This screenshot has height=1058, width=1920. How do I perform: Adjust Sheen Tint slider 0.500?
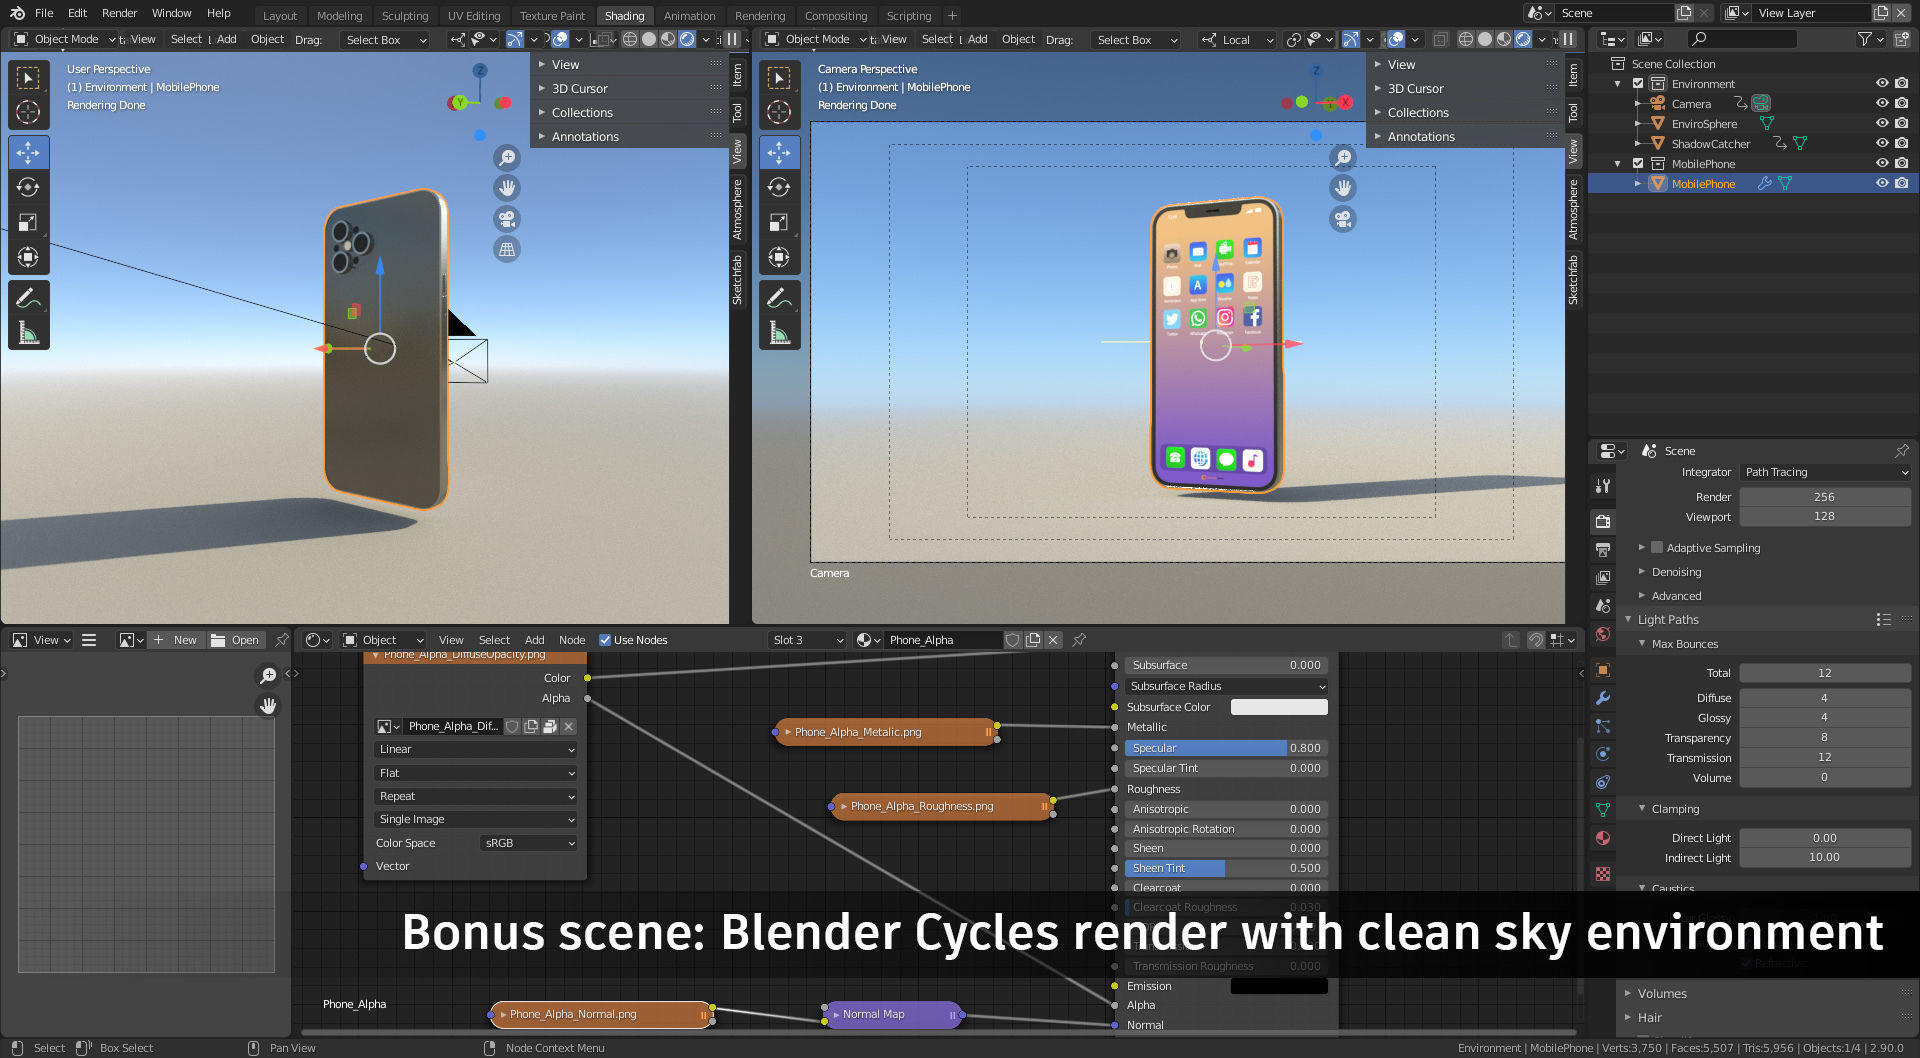pos(1226,868)
